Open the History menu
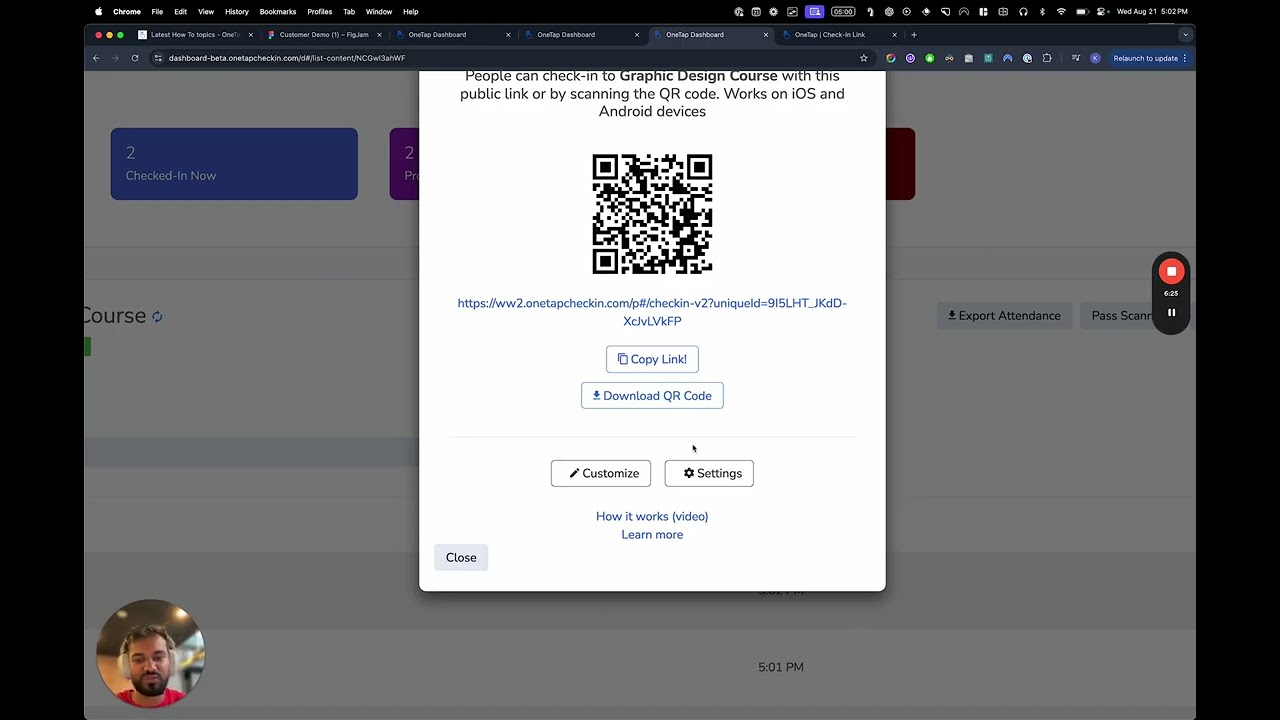 (x=237, y=12)
